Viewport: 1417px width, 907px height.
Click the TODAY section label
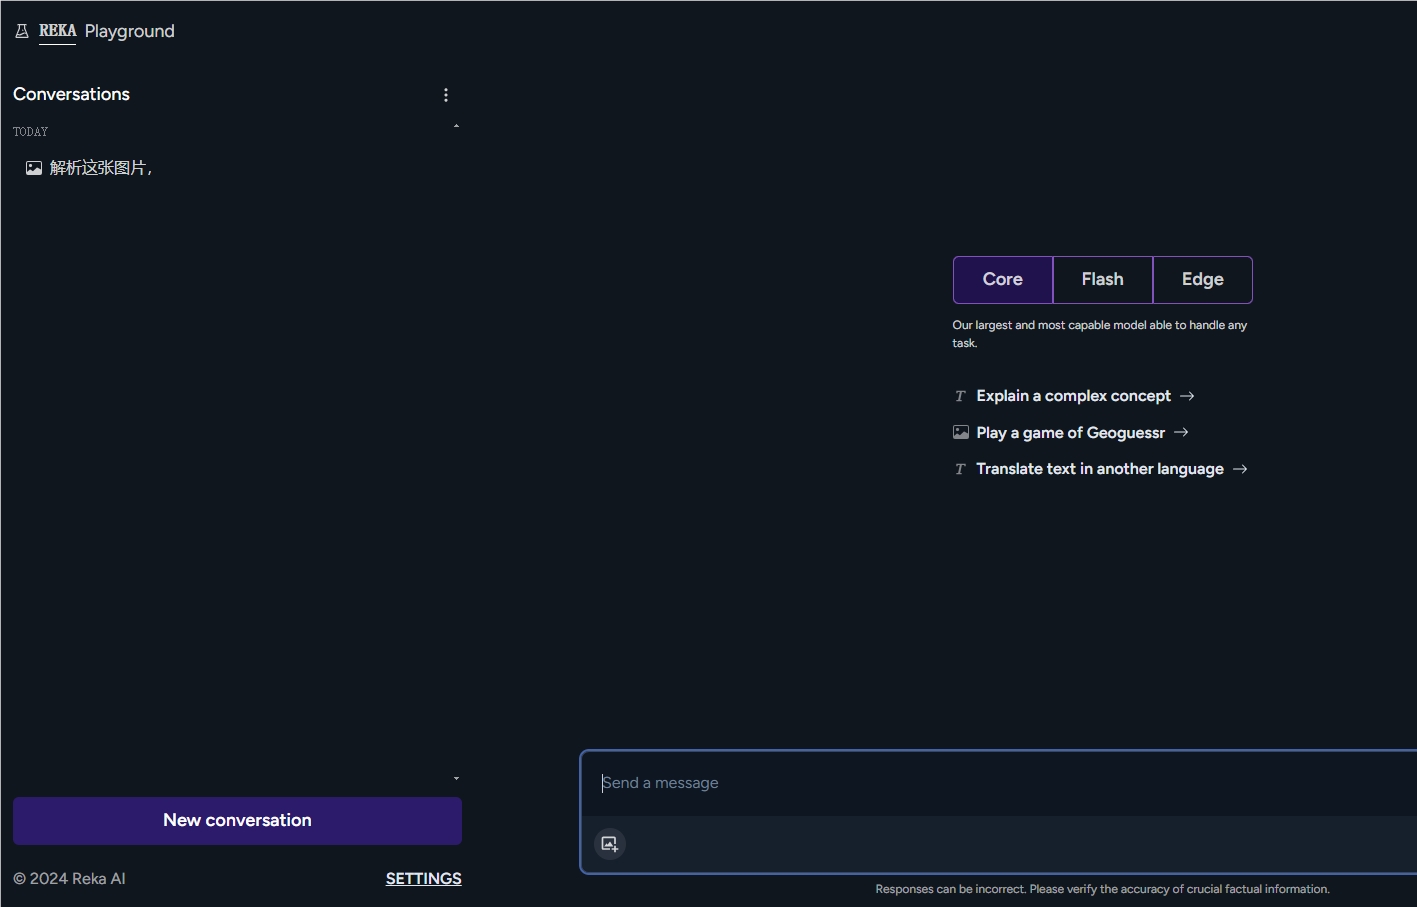31,132
